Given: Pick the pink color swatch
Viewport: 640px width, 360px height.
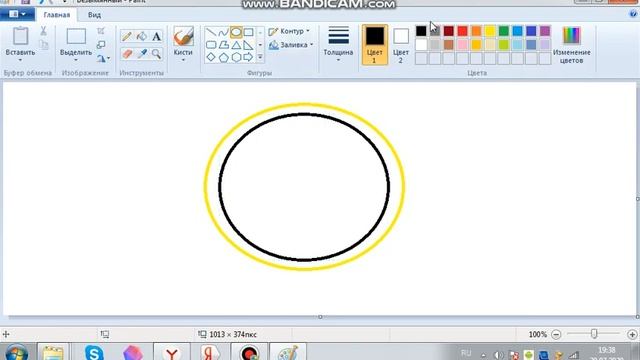Looking at the screenshot, I should click(462, 44).
